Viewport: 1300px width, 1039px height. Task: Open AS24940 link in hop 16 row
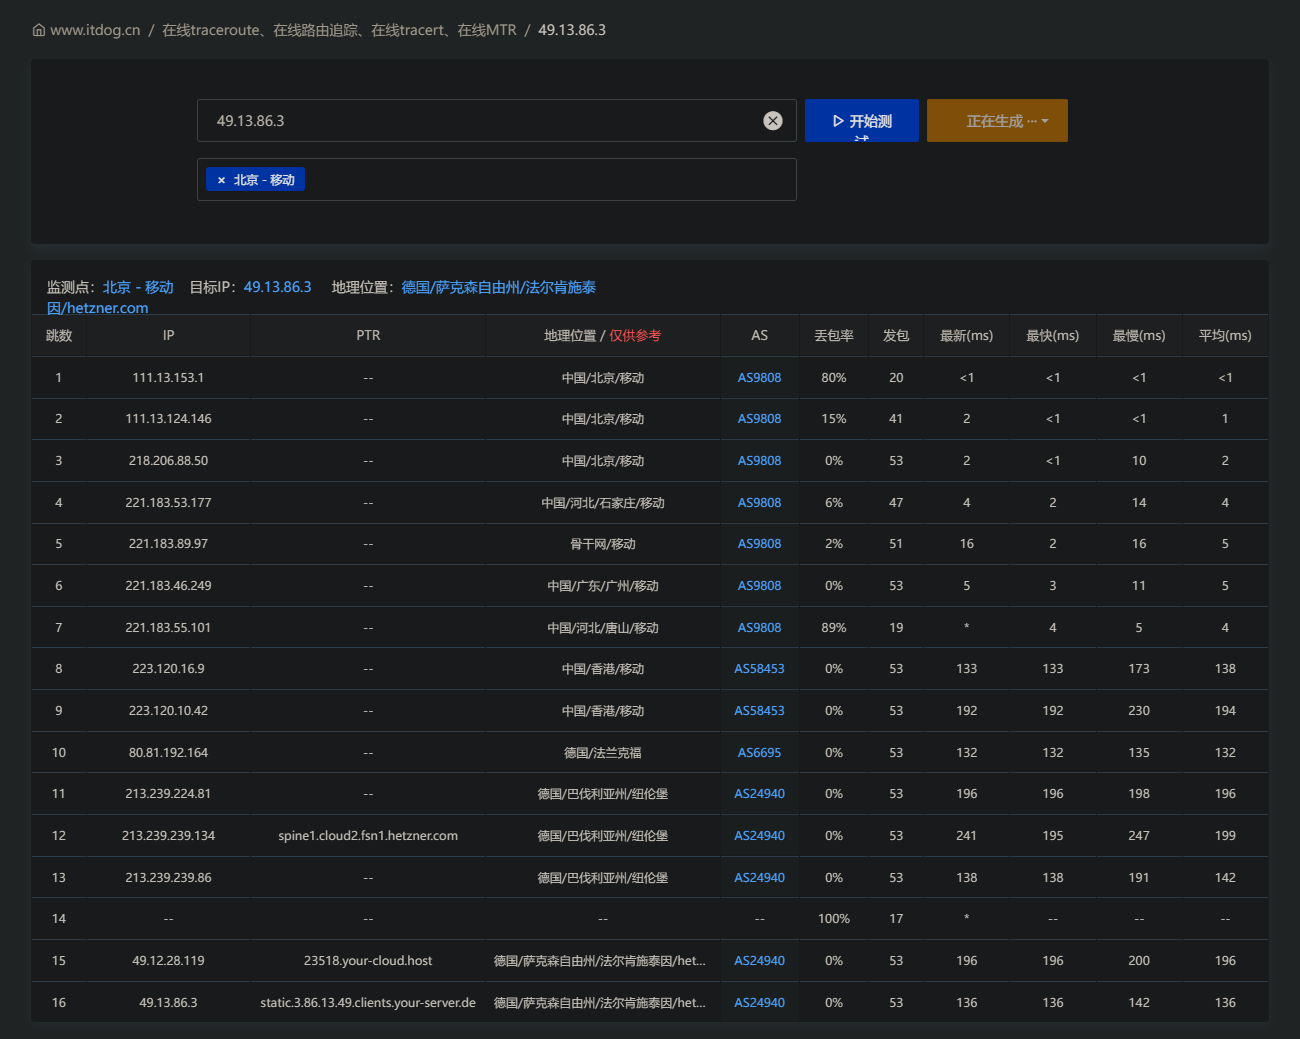pos(759,1003)
